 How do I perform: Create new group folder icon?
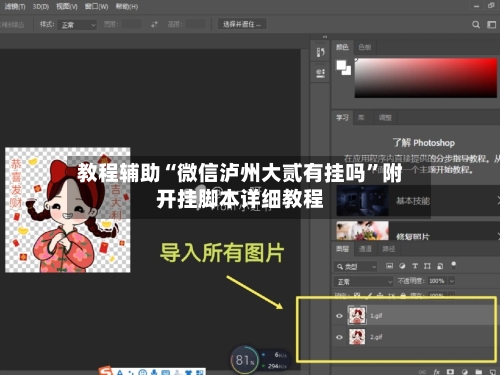tap(479, 372)
